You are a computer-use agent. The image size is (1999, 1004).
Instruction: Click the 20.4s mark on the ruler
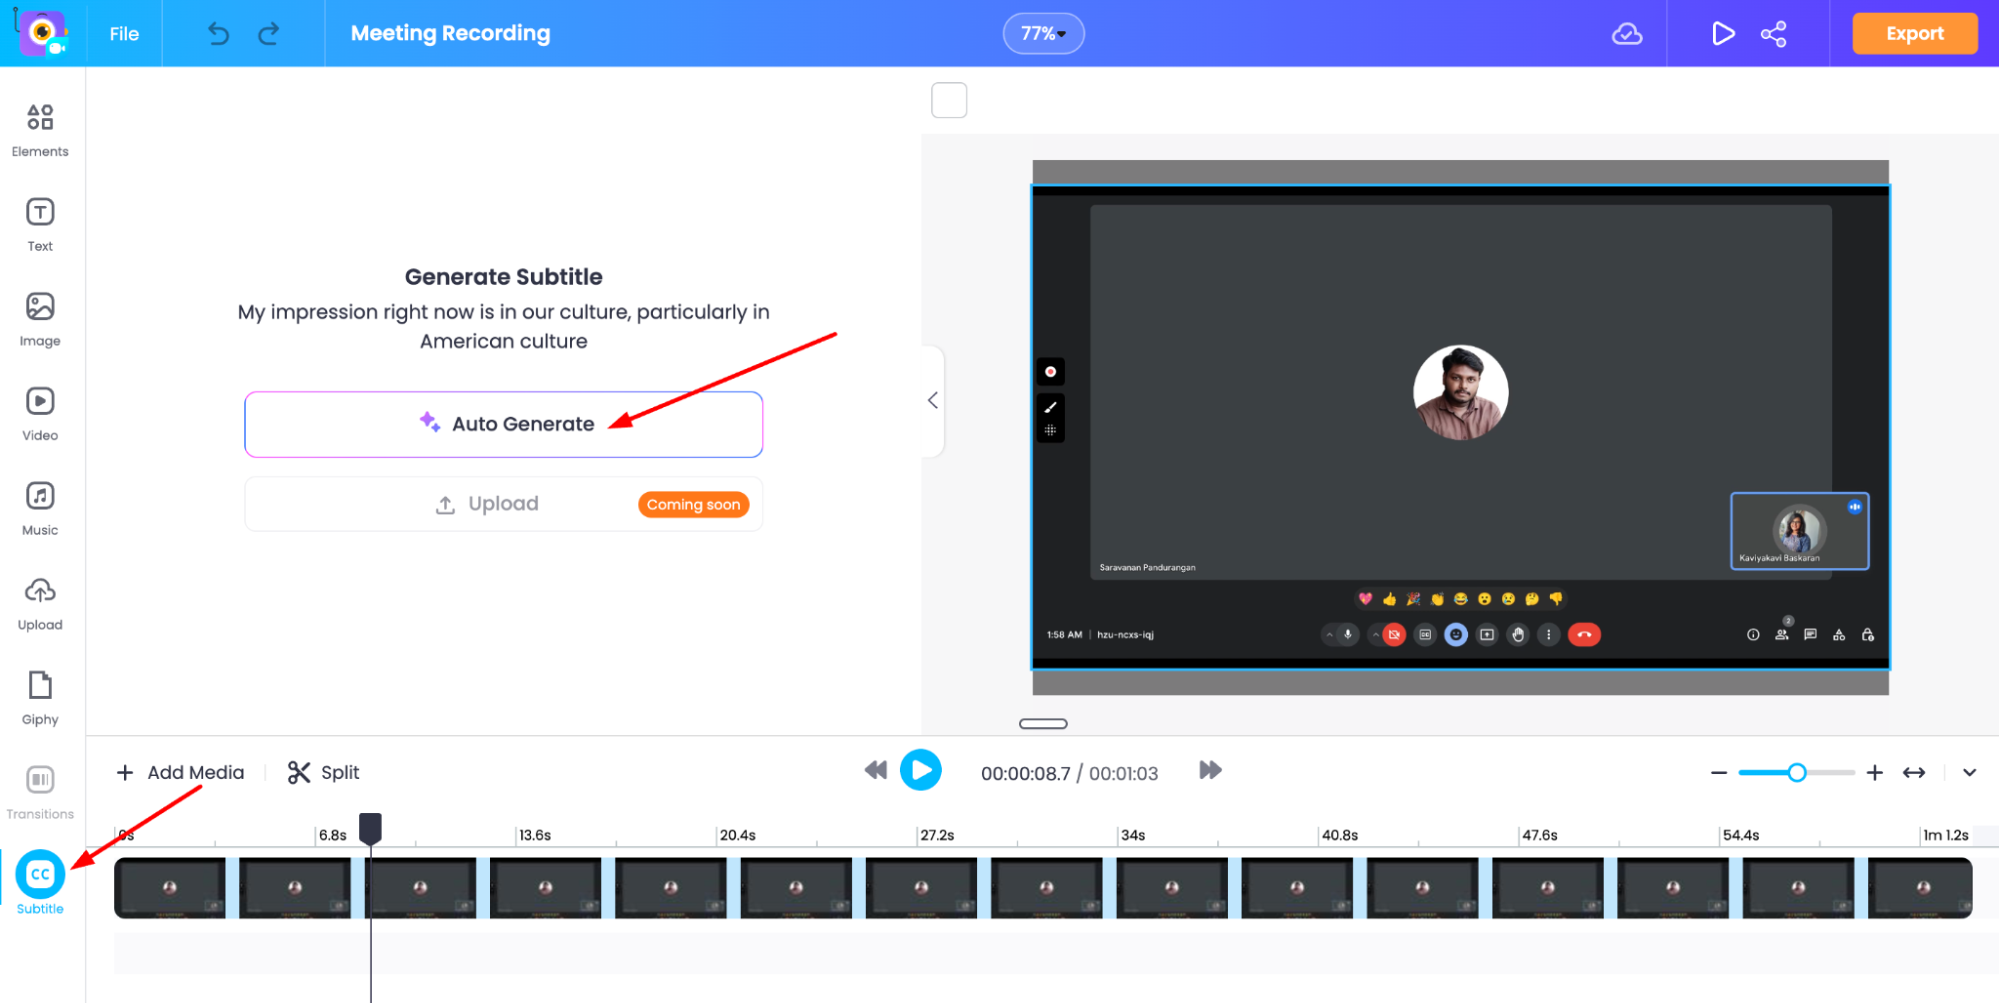tap(738, 835)
